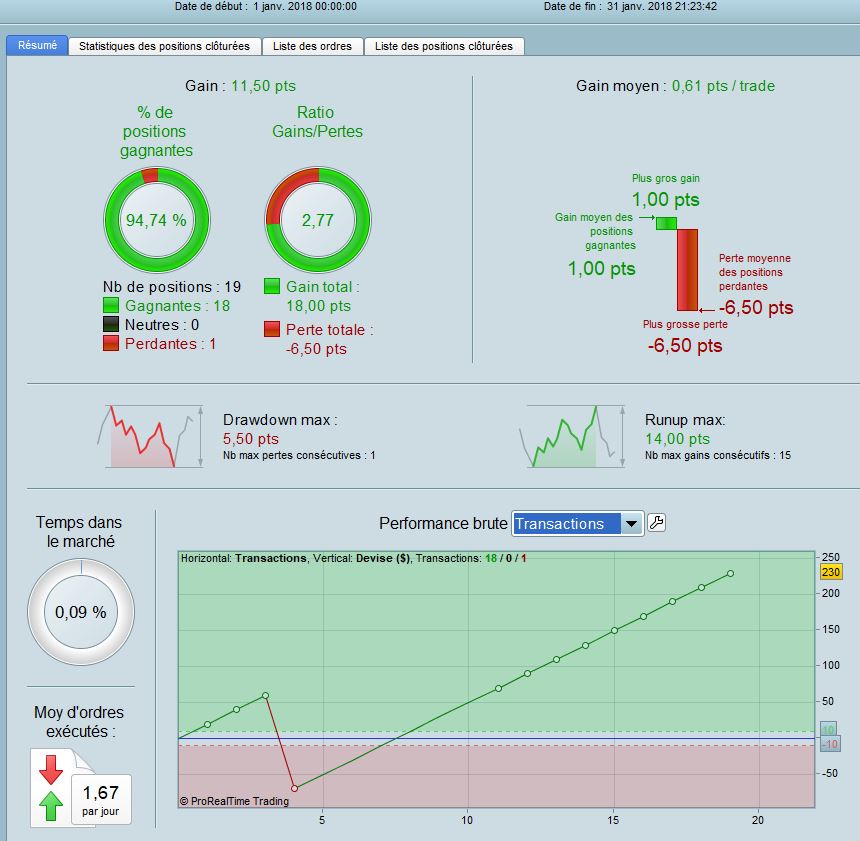Click the green up arrow orders icon
This screenshot has width=860, height=841.
pos(51,805)
